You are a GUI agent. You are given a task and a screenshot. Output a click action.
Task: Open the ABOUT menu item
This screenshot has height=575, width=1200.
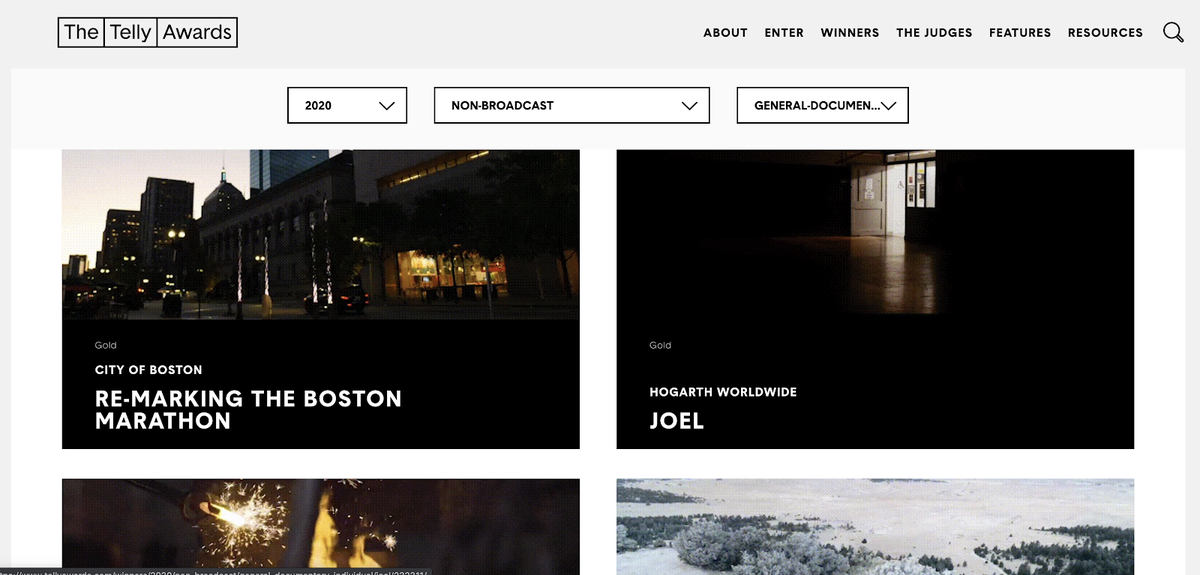[x=725, y=33]
